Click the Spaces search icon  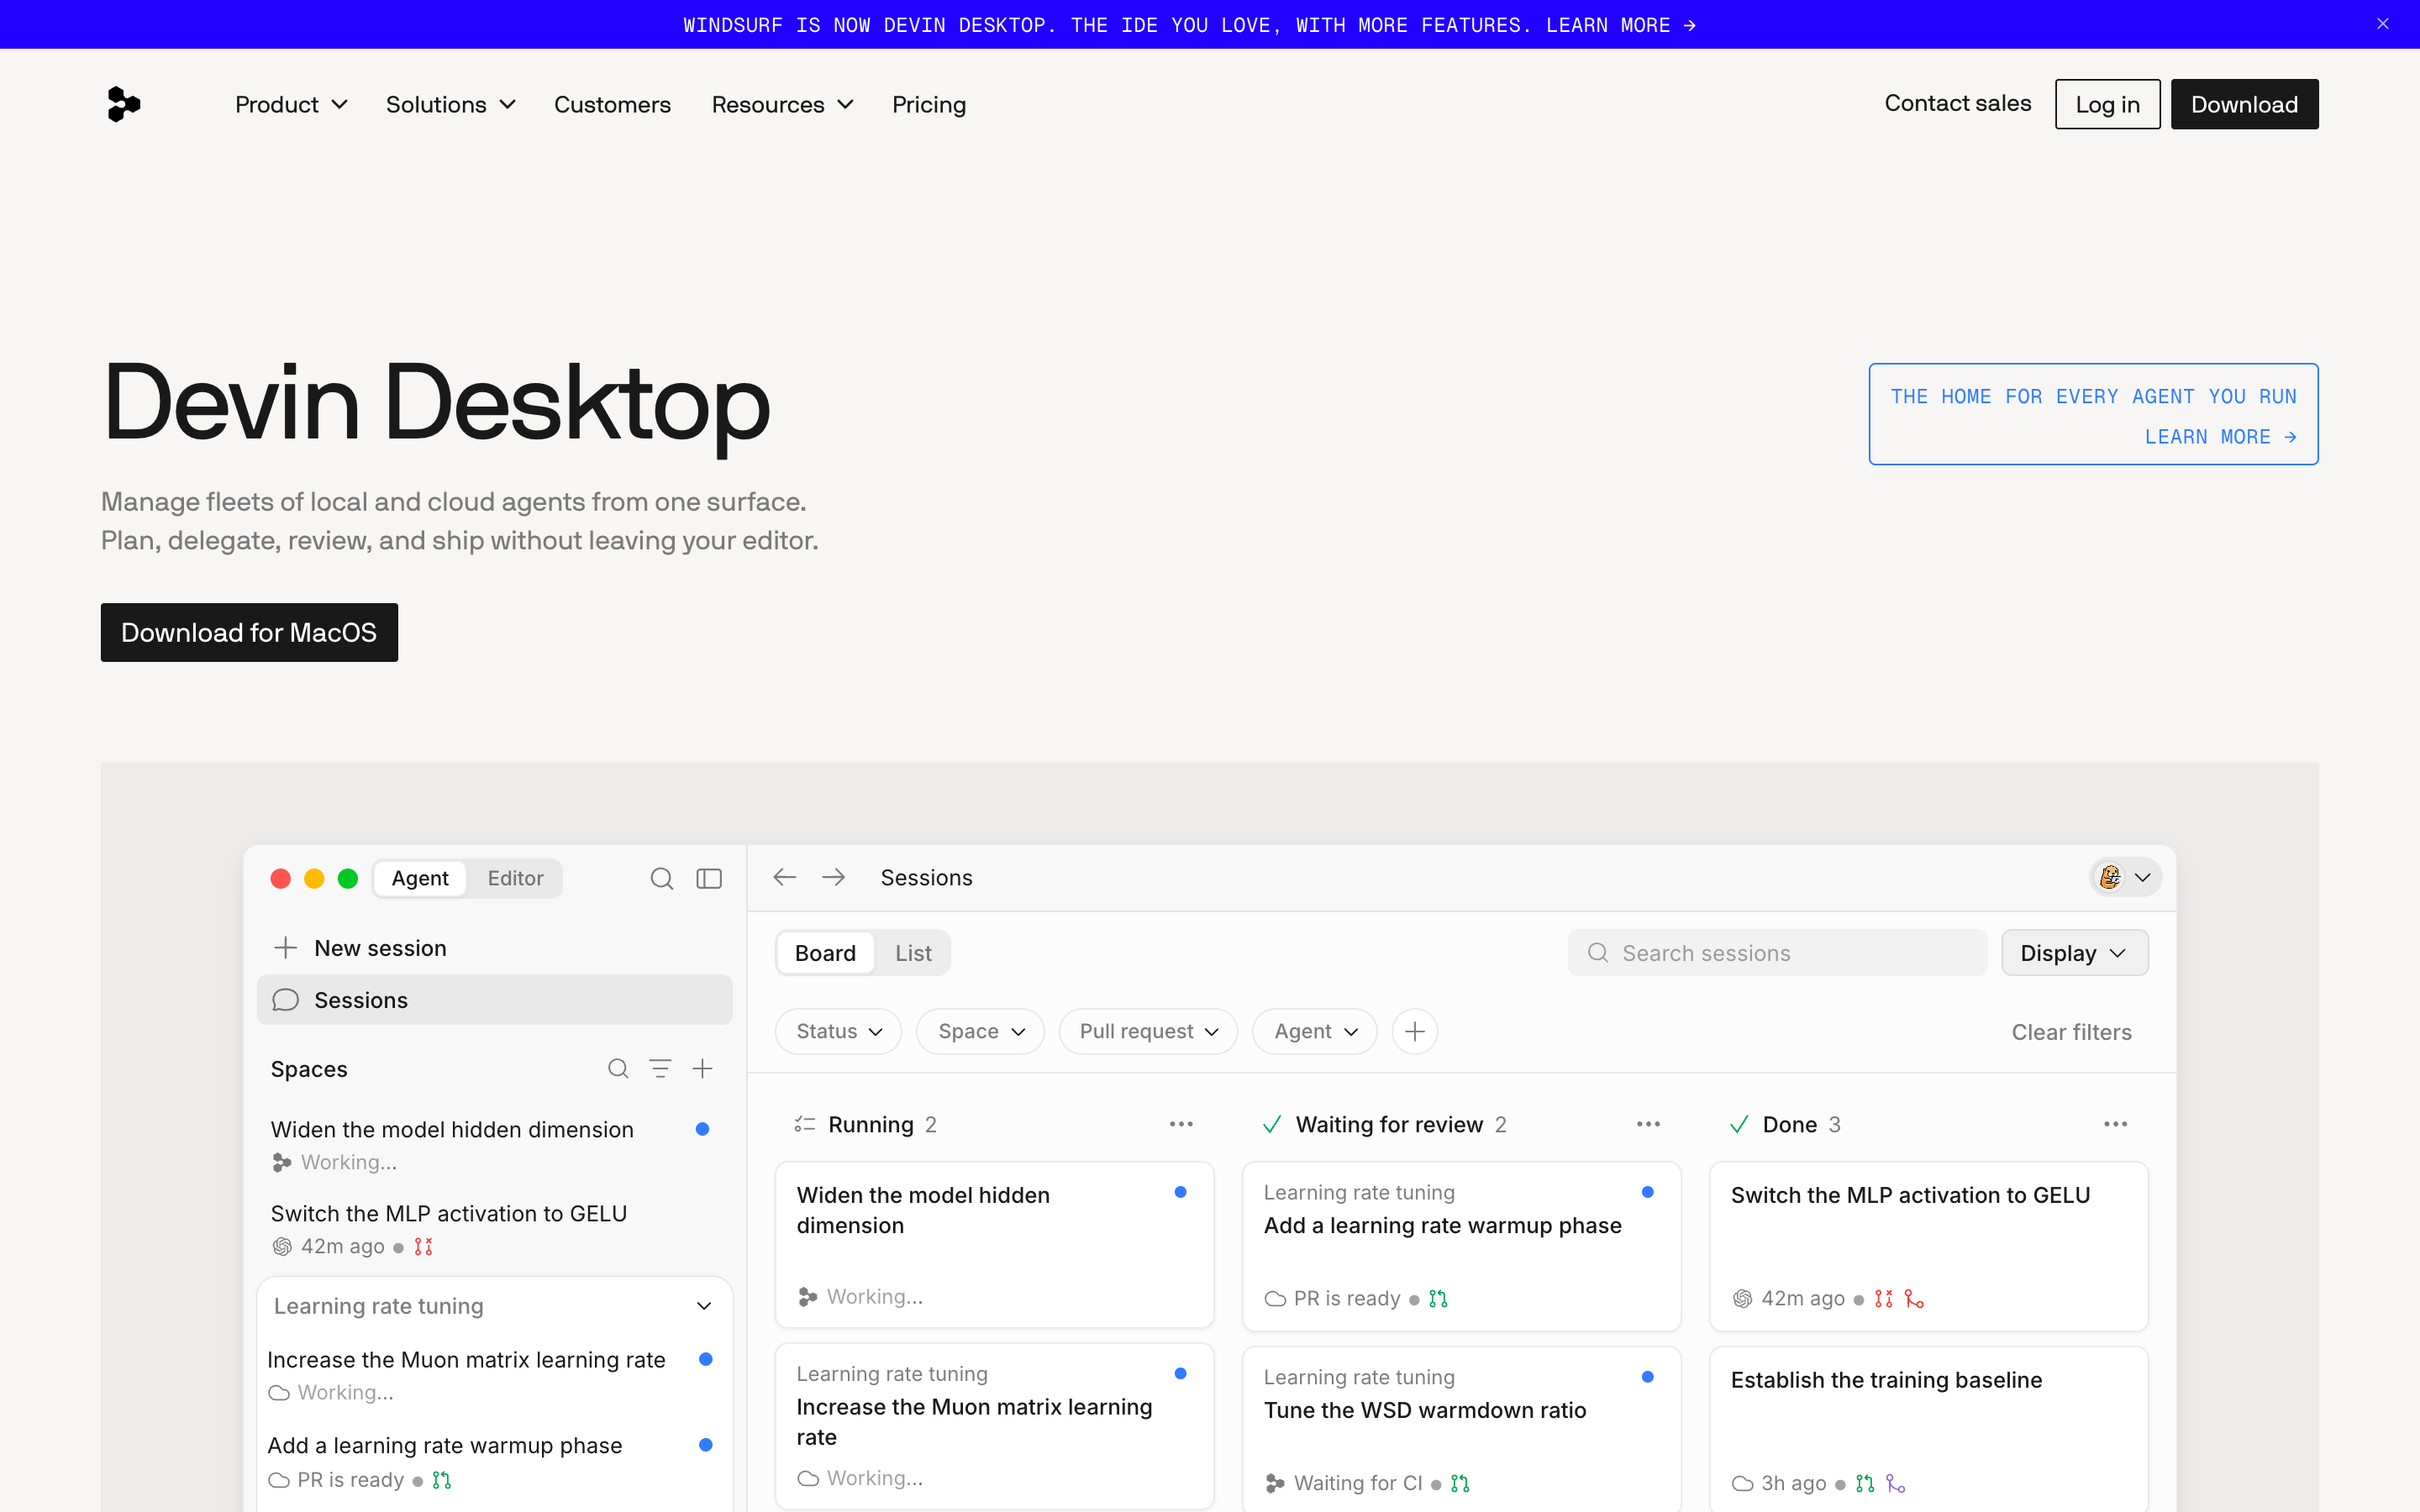(x=618, y=1068)
